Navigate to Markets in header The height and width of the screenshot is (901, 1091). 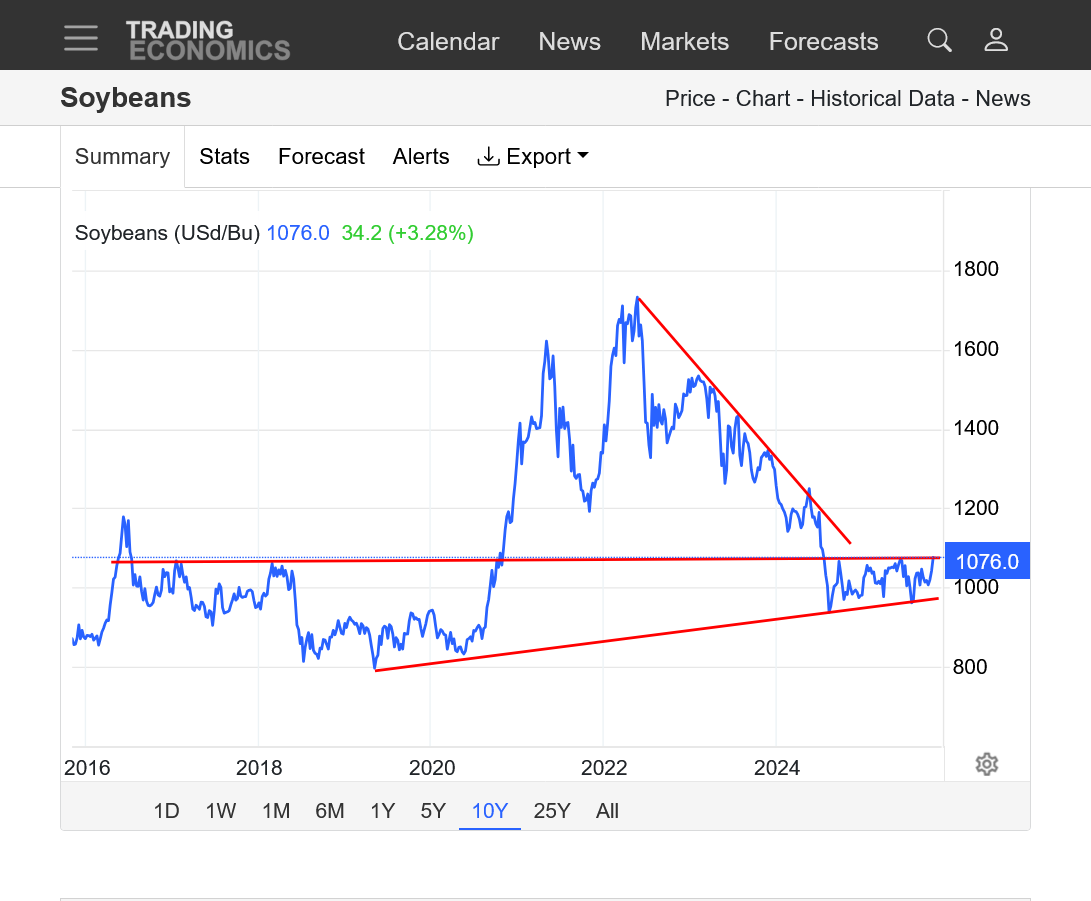(x=684, y=42)
